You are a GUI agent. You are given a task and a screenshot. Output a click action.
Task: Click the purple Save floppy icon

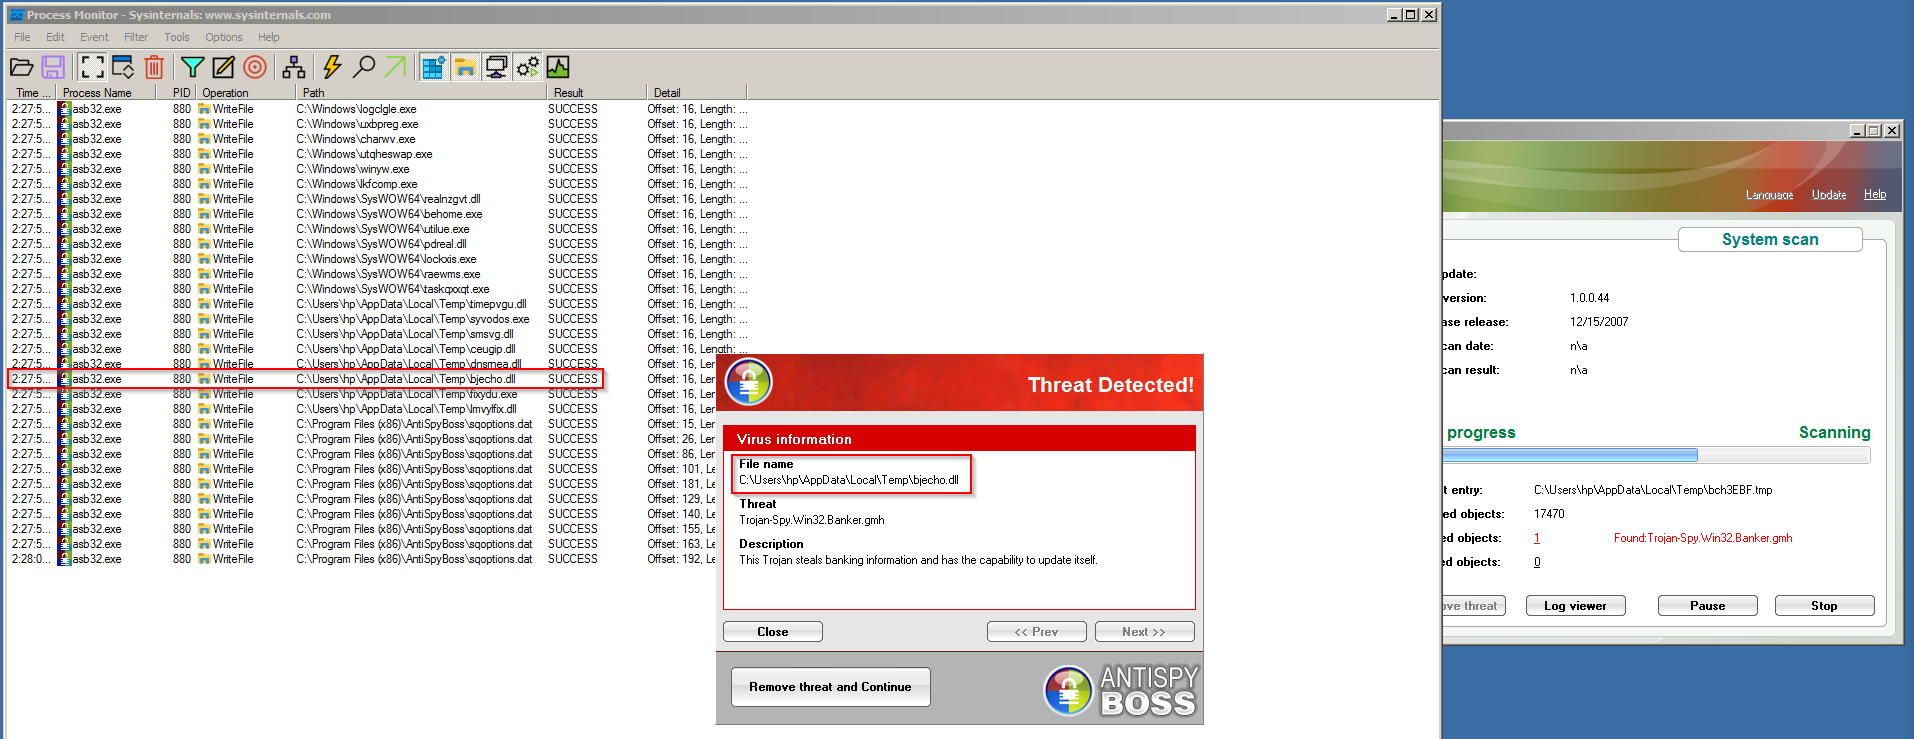[53, 67]
